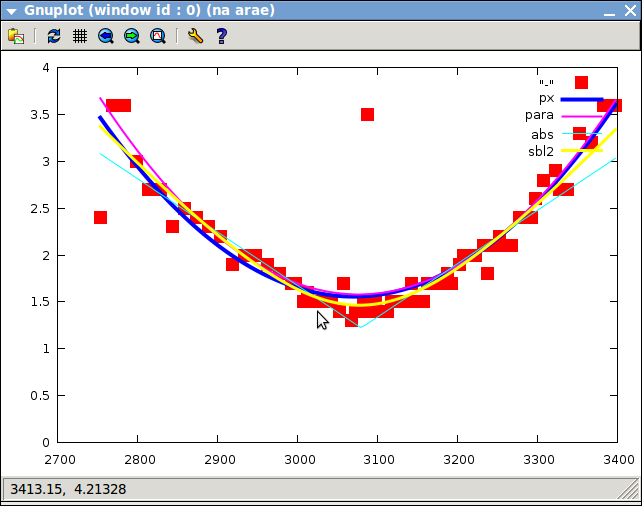Viewport: 642px width, 506px height.
Task: Close the Gnuplot window
Action: [629, 11]
